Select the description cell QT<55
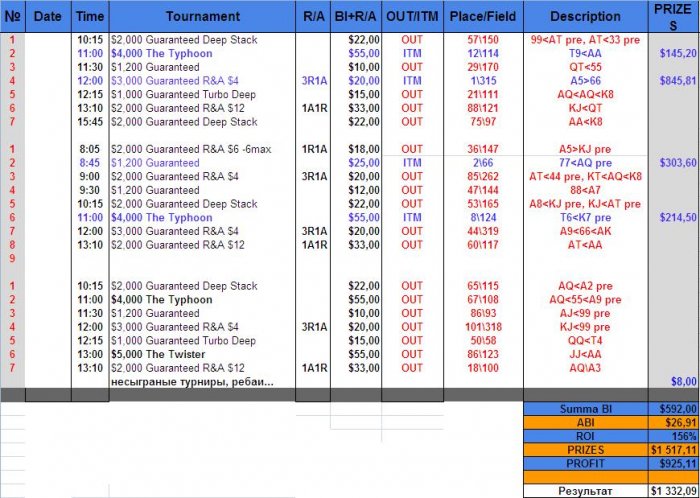700x498 pixels. coord(585,67)
